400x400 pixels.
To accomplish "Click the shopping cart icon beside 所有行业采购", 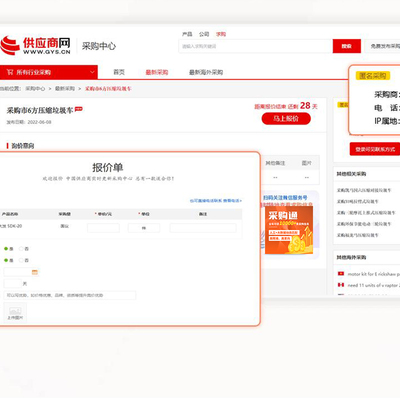I will [10, 72].
